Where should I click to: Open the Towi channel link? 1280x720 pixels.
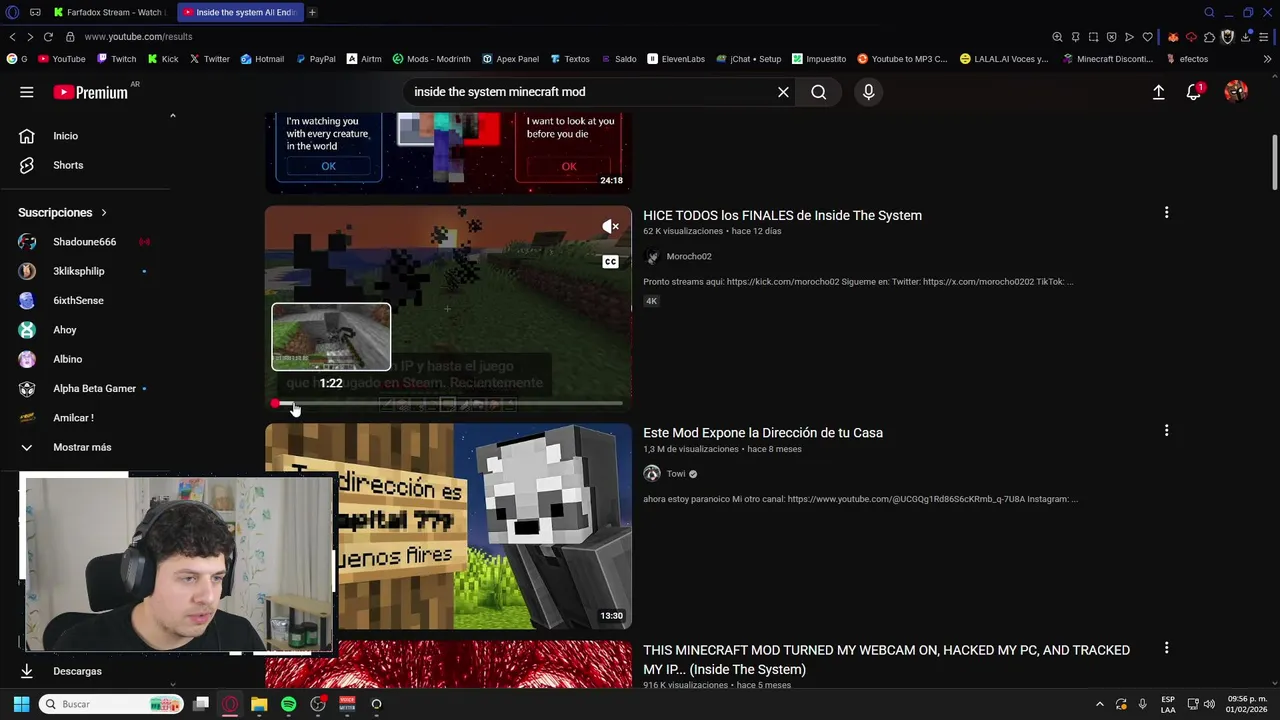[676, 474]
